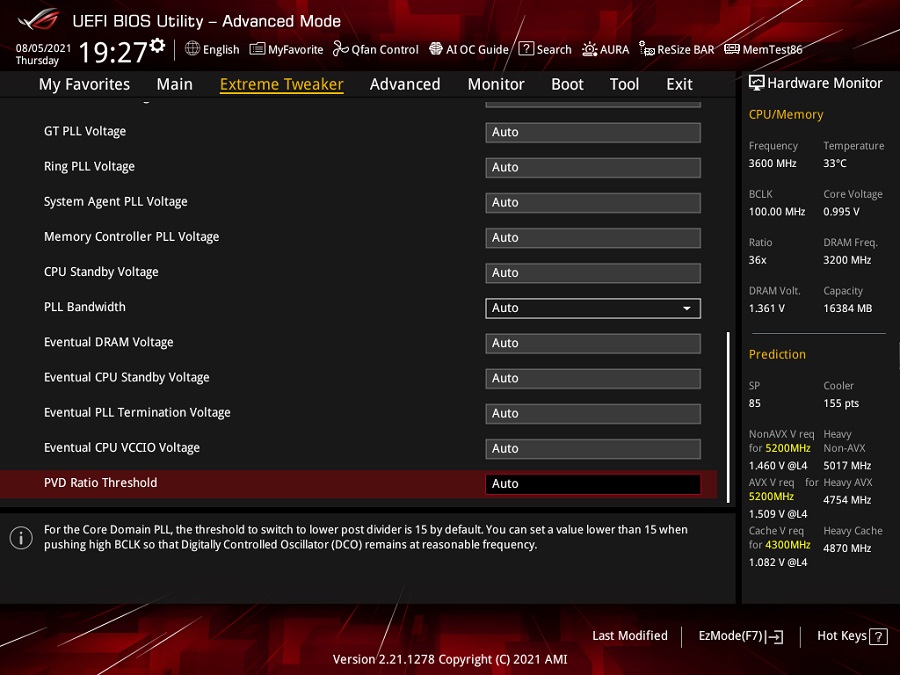
Task: Click the info icon in help panel
Action: click(21, 538)
